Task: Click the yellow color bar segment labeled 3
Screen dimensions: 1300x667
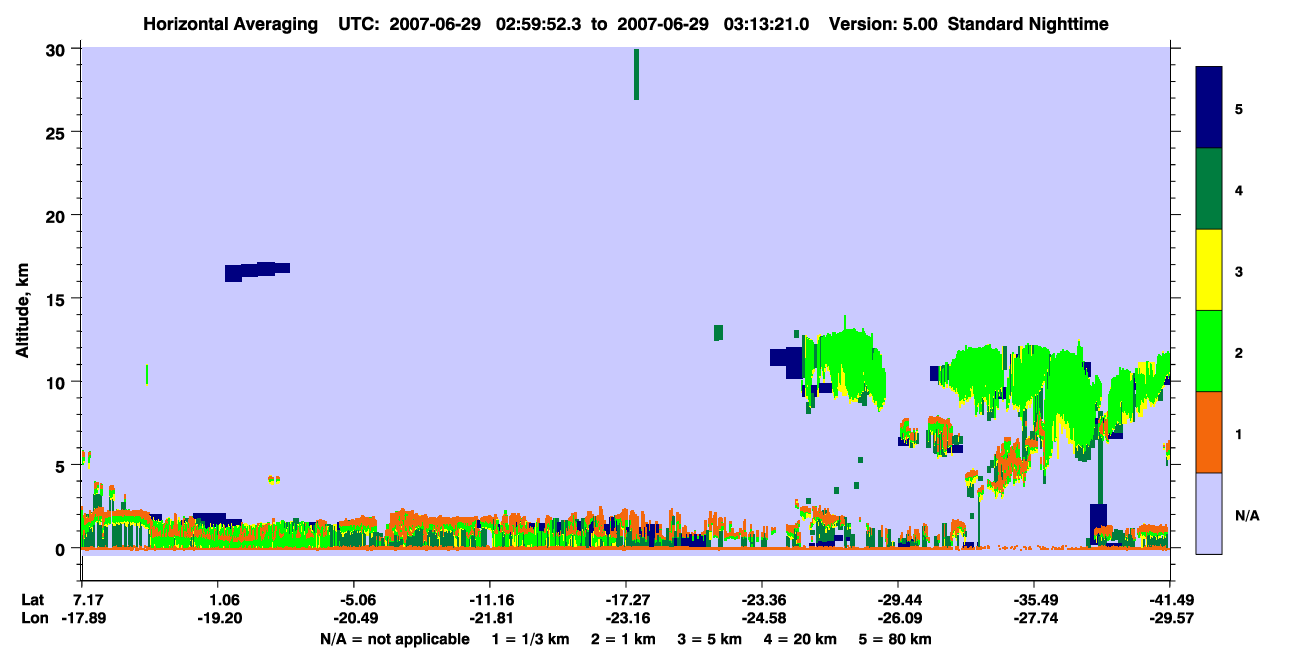Action: pyautogui.click(x=1209, y=270)
